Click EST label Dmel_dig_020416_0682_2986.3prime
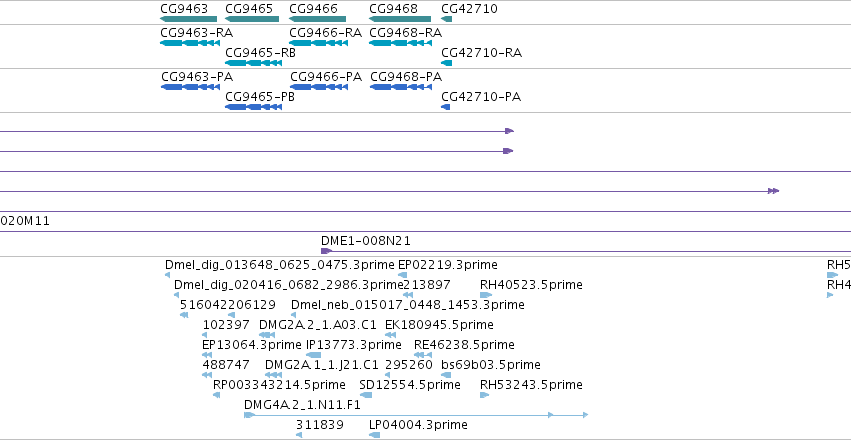851x440 pixels. (x=289, y=285)
